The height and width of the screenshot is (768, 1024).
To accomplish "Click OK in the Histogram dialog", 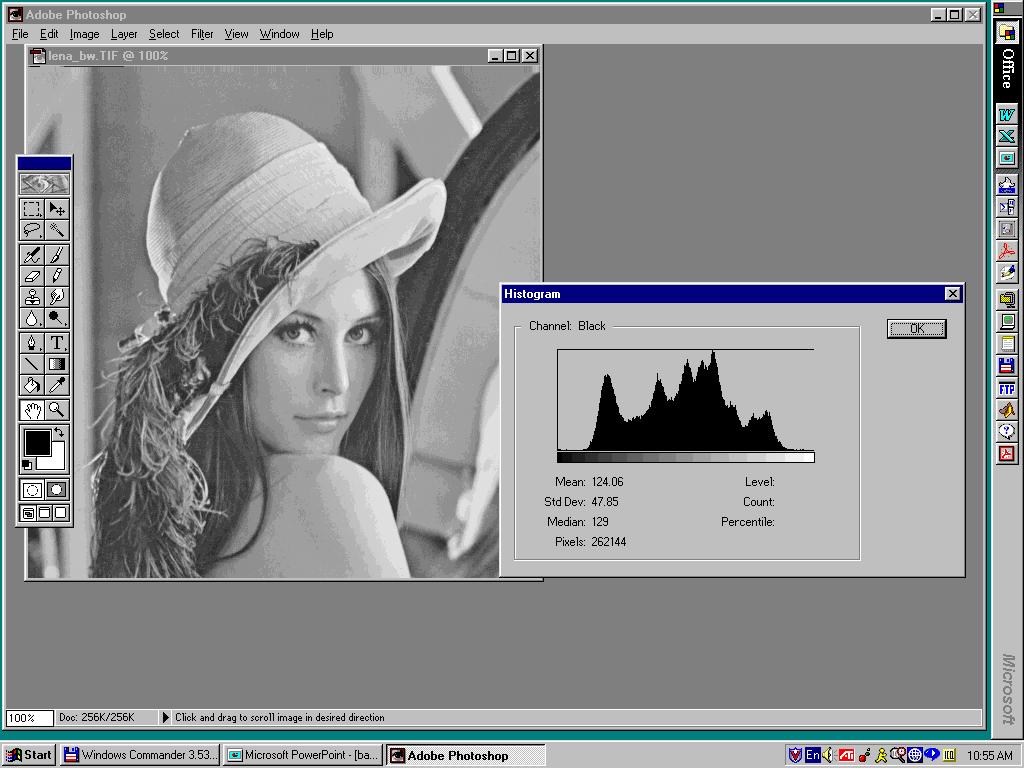I will [x=916, y=328].
